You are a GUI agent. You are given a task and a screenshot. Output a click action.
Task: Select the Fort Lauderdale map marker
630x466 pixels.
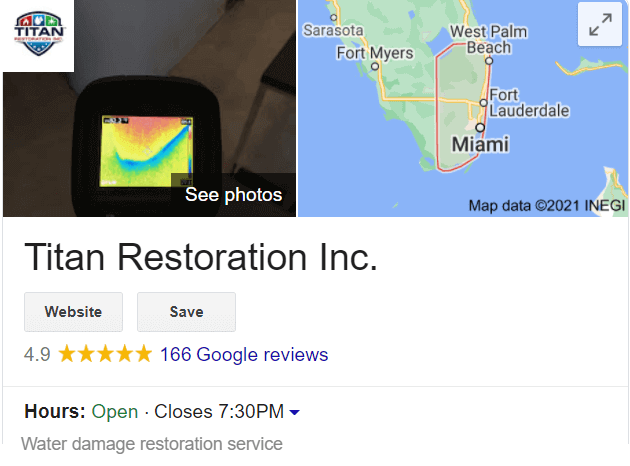(x=483, y=103)
